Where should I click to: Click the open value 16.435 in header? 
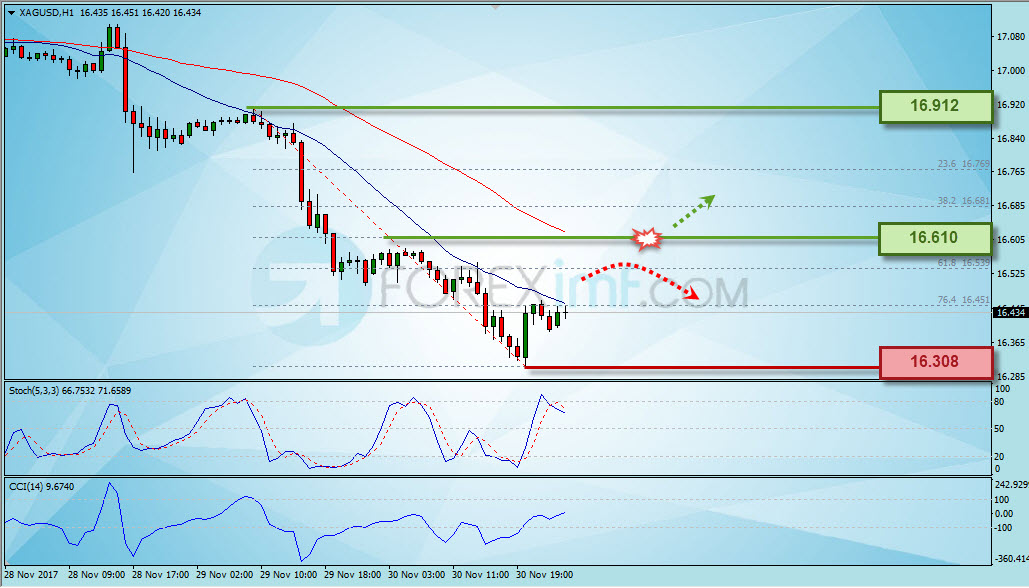coord(93,12)
